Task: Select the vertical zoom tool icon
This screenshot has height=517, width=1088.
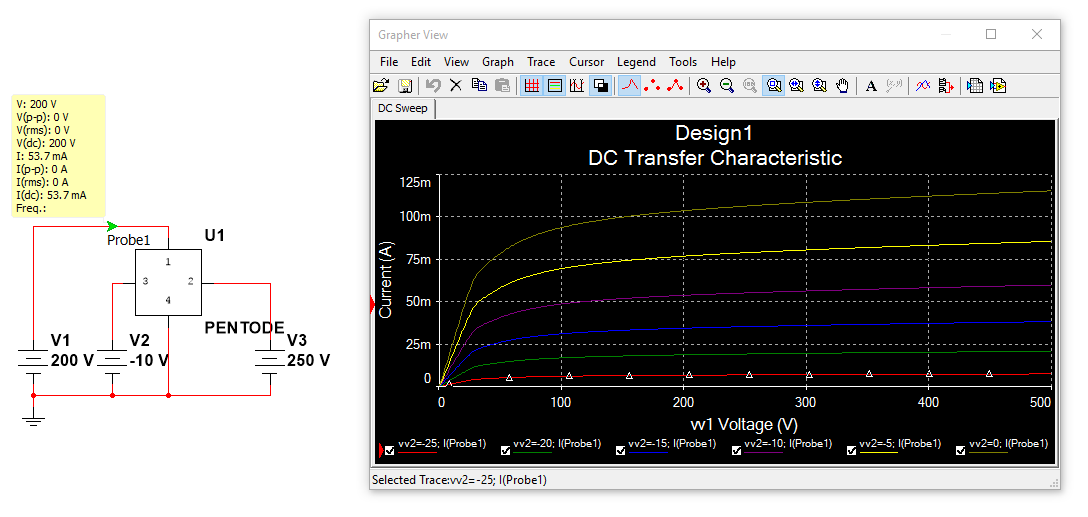Action: tap(819, 86)
